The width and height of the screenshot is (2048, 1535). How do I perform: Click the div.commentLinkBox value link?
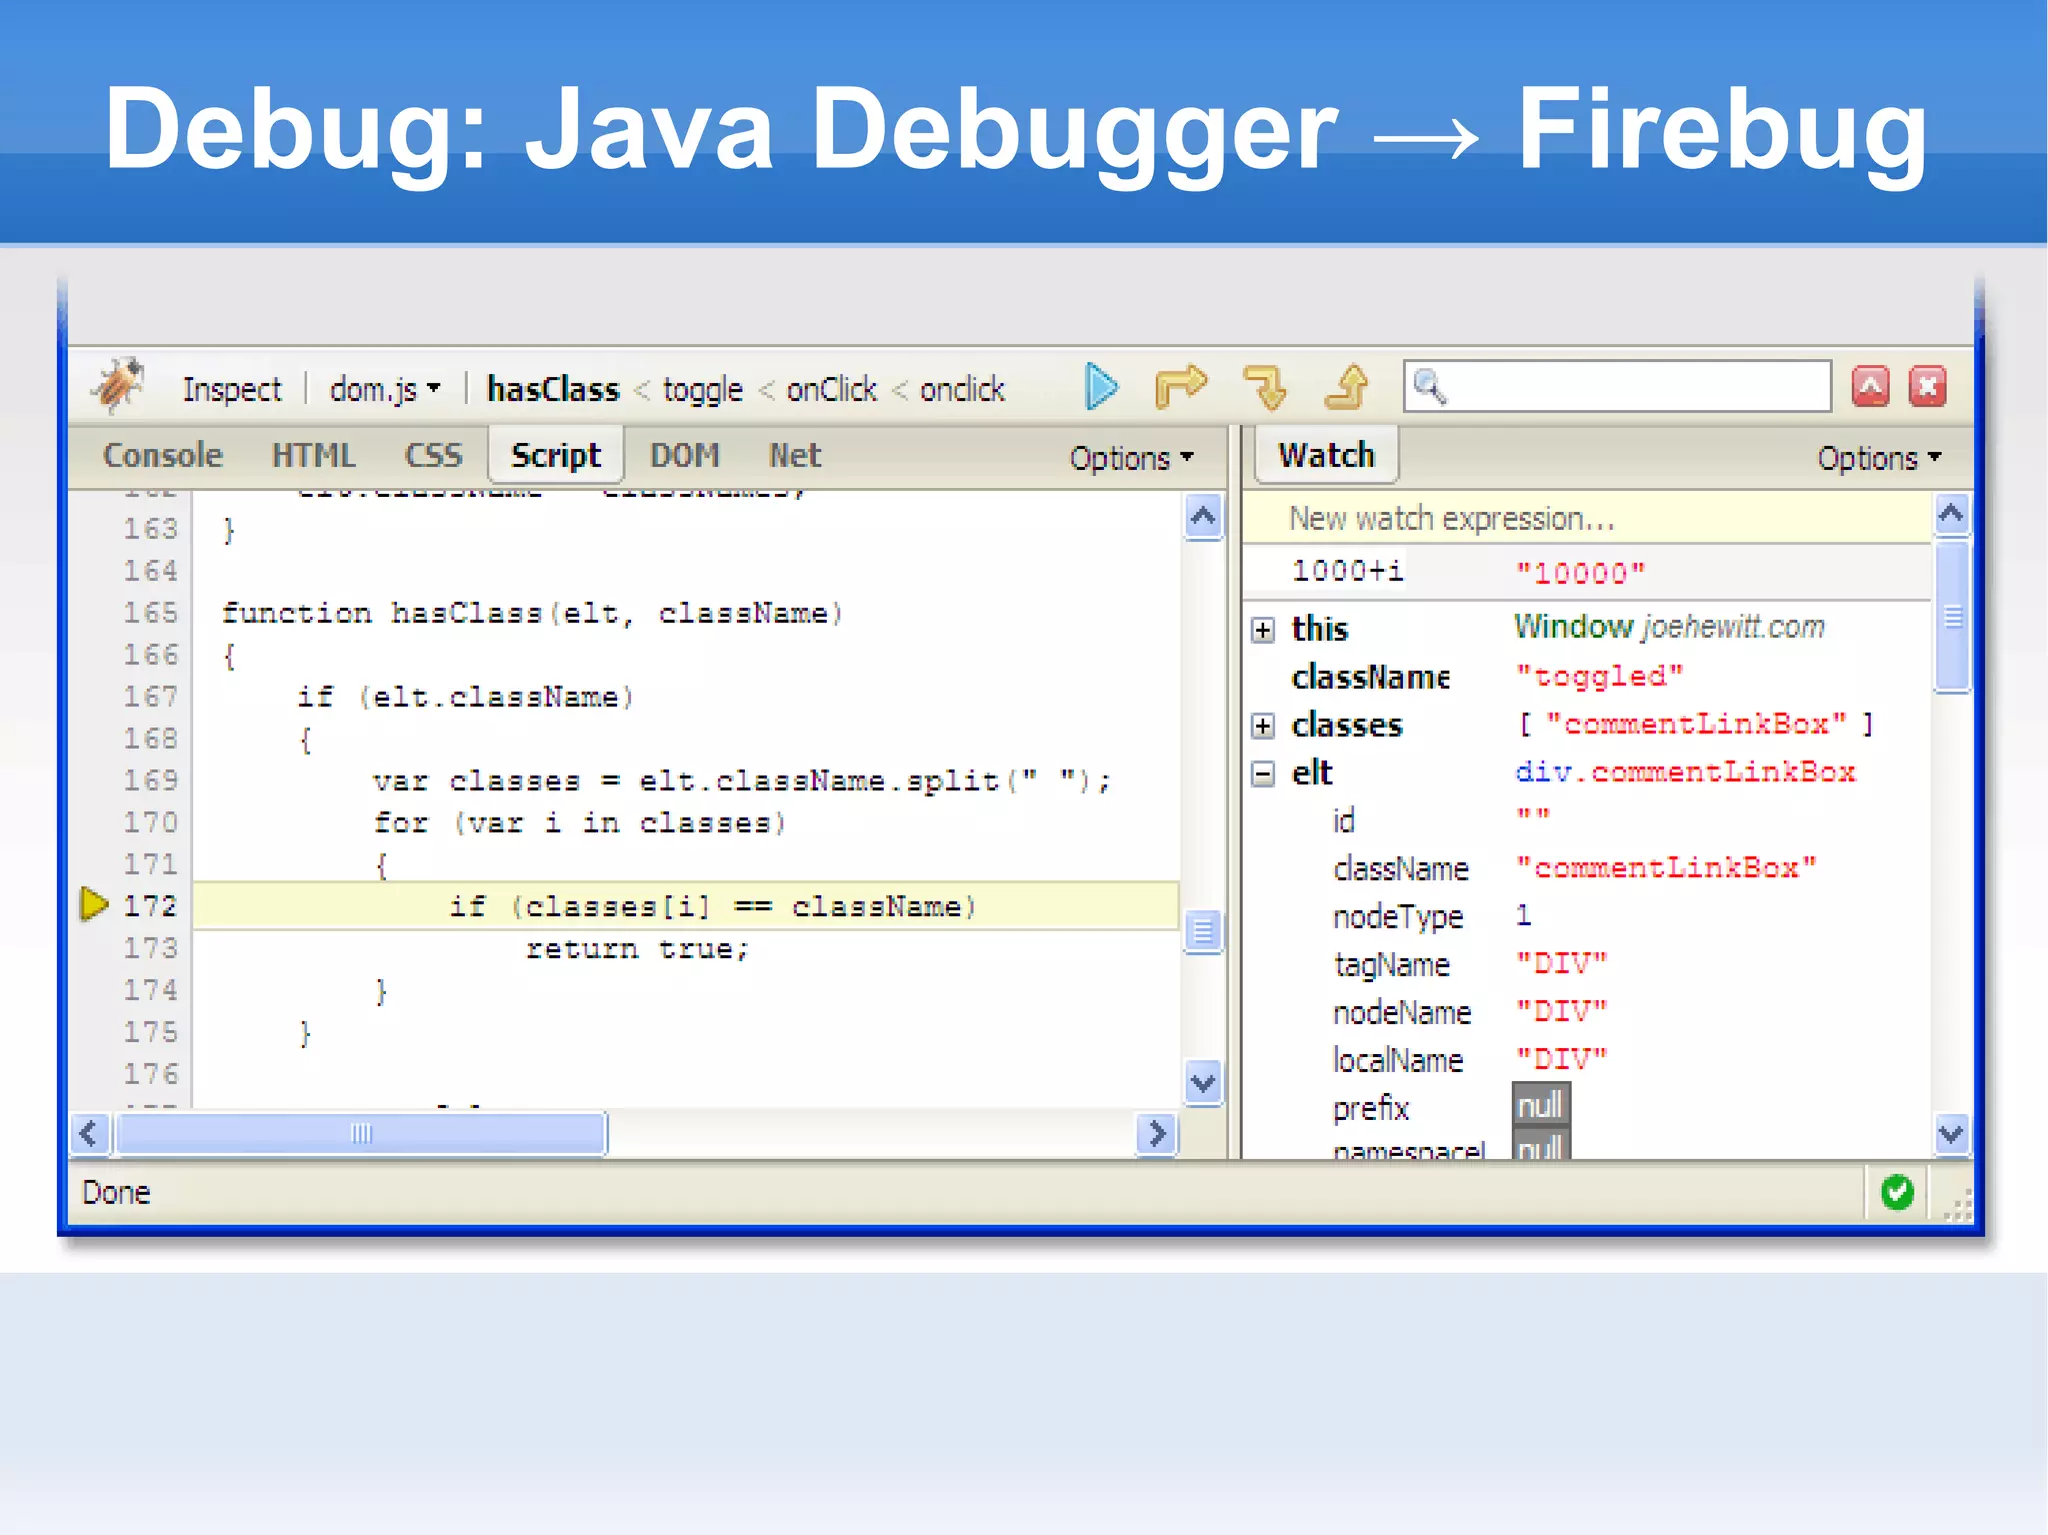point(1685,772)
